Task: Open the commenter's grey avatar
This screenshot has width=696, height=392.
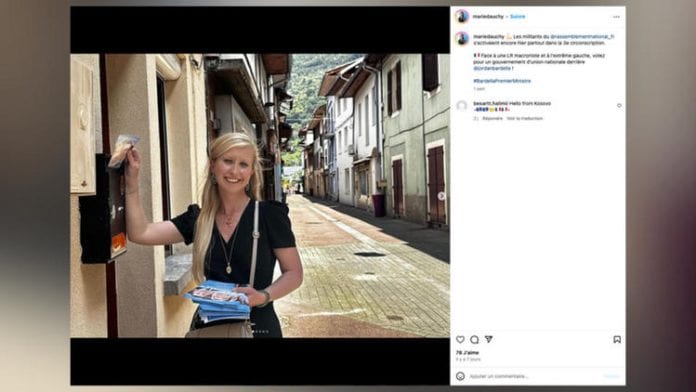Action: (462, 106)
